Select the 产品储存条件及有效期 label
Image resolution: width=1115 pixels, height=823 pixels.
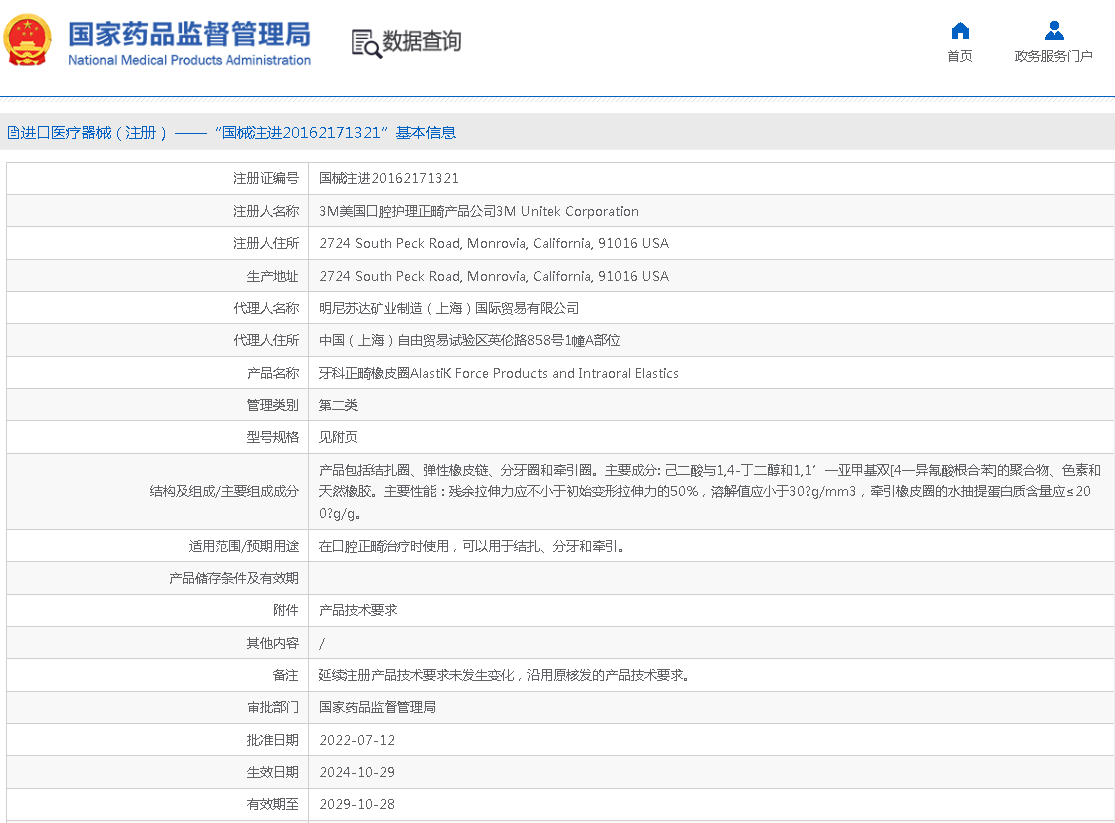click(x=233, y=578)
